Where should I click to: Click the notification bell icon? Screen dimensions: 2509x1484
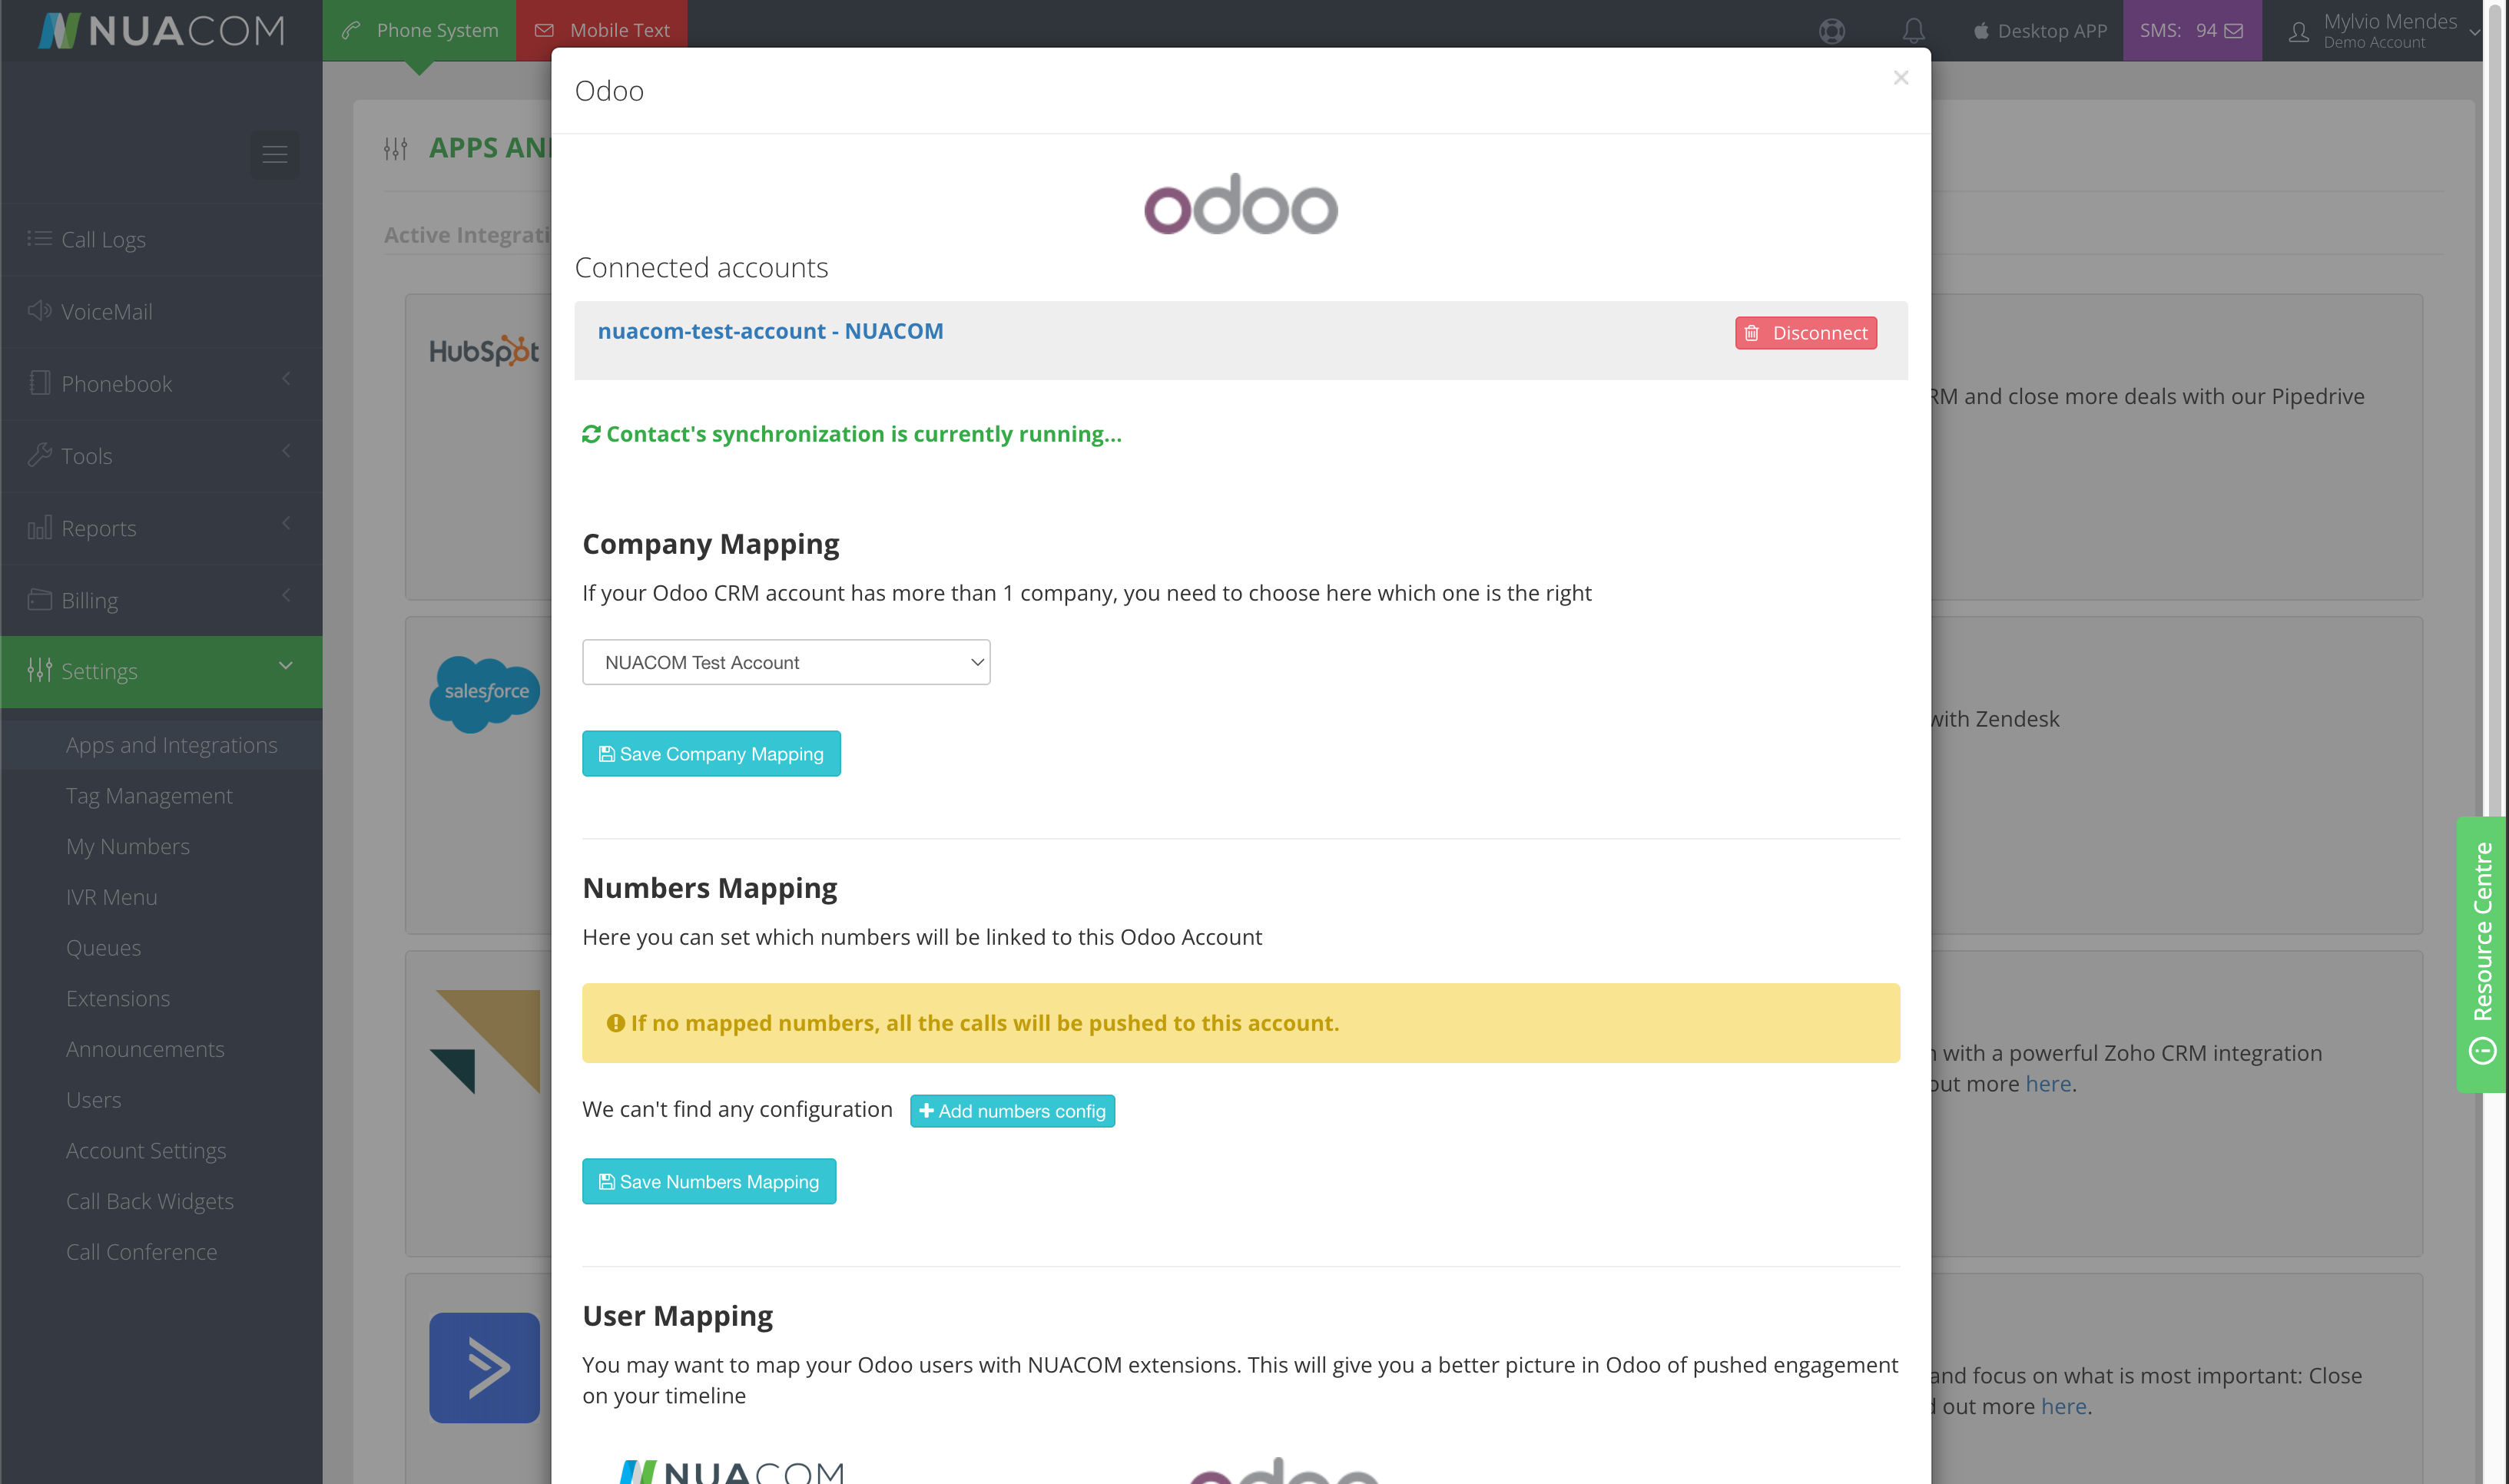coord(1913,31)
